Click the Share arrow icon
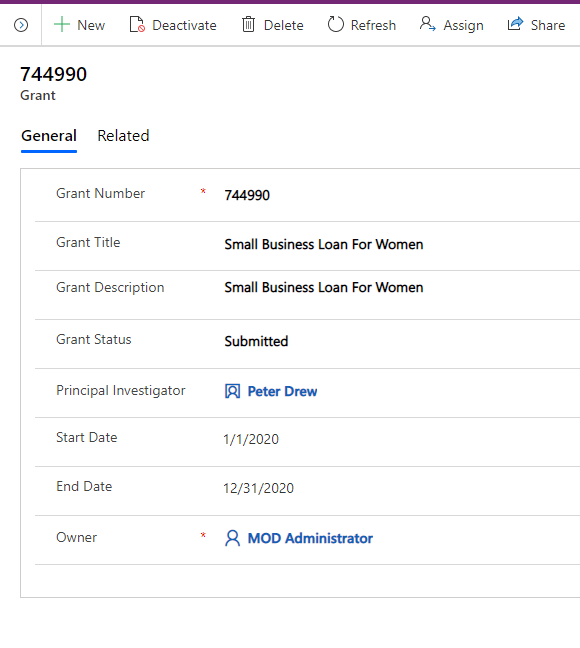This screenshot has height=648, width=580. click(515, 24)
